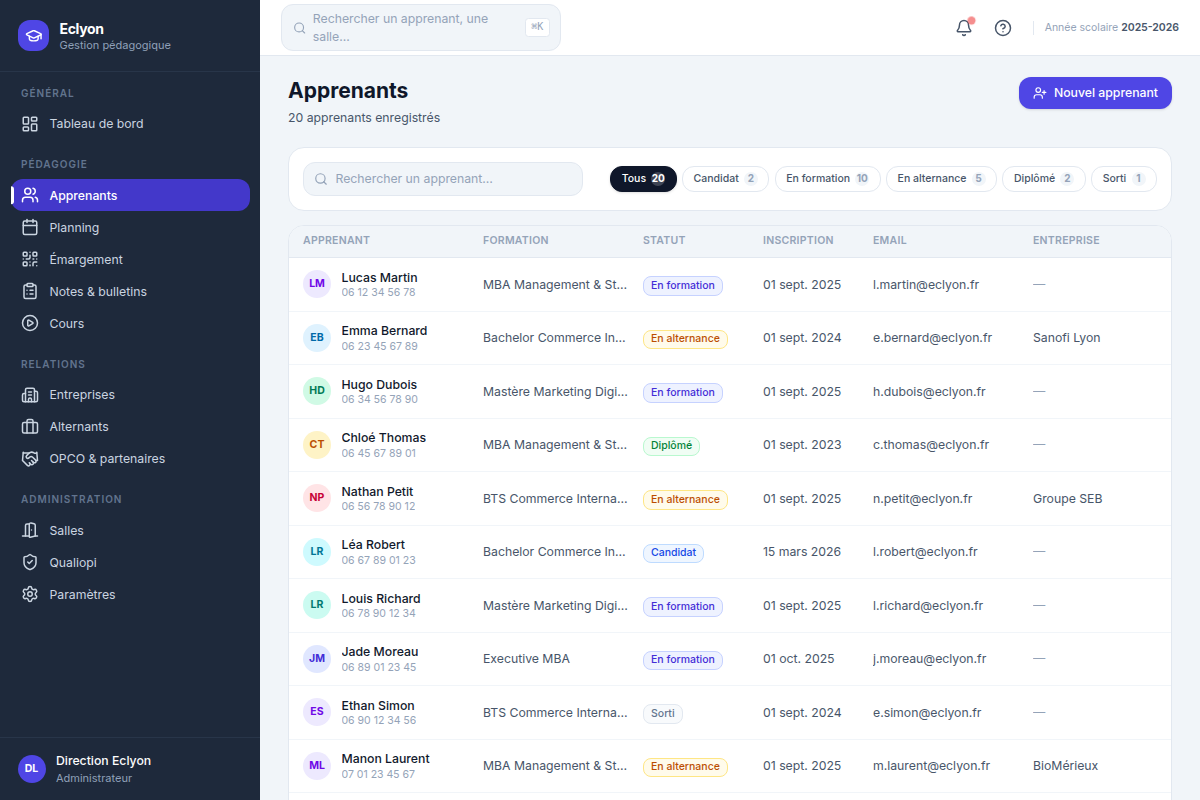Click the BioMérieux company cell
1200x800 pixels.
click(1065, 766)
